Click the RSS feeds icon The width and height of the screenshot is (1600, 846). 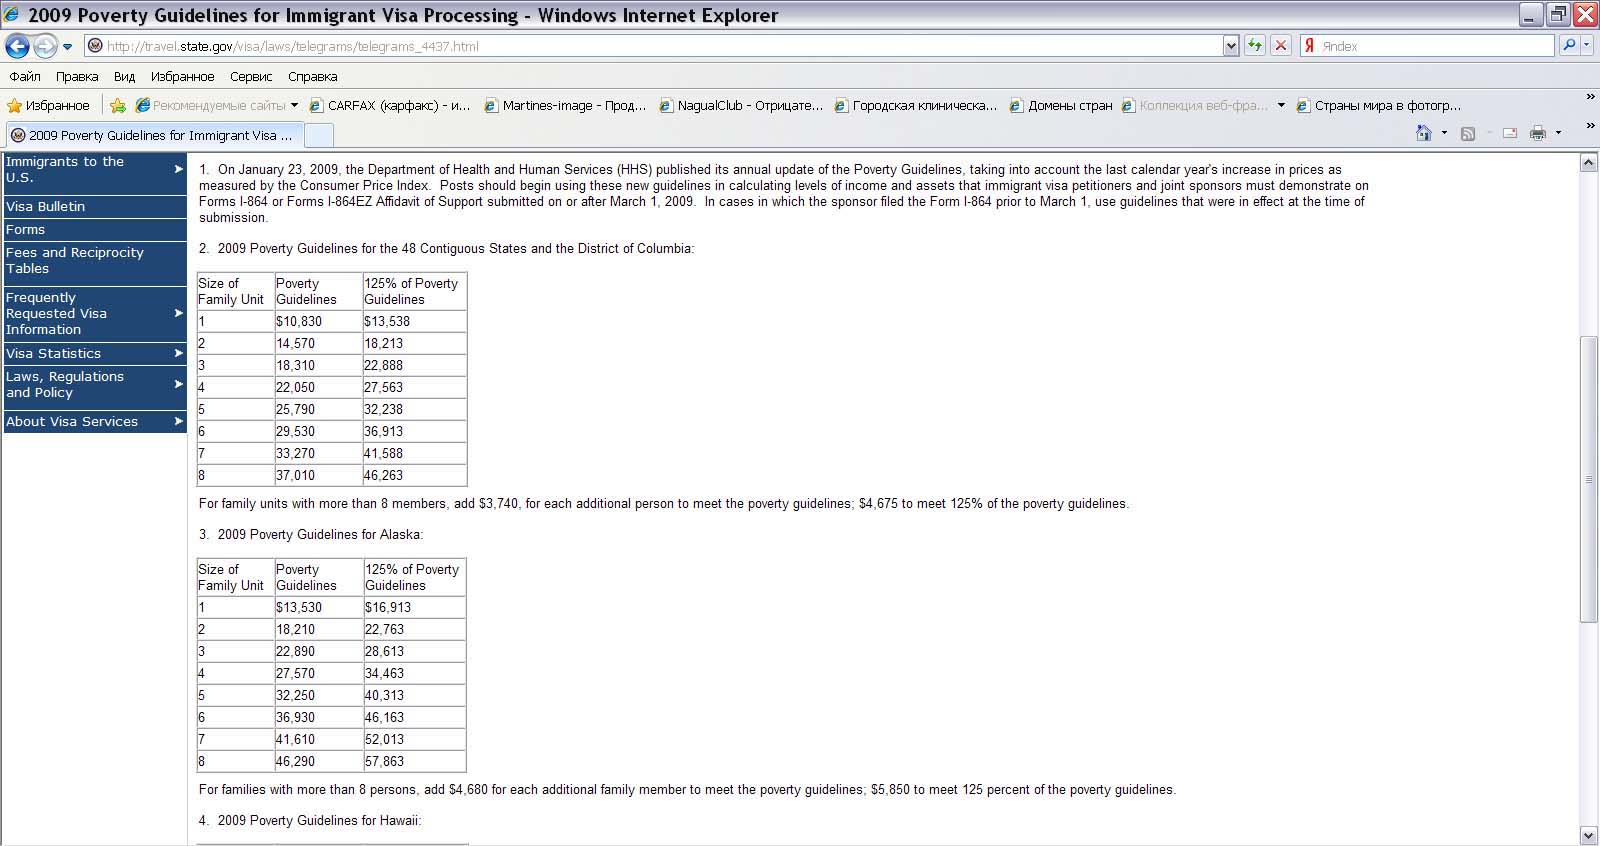(x=1467, y=134)
